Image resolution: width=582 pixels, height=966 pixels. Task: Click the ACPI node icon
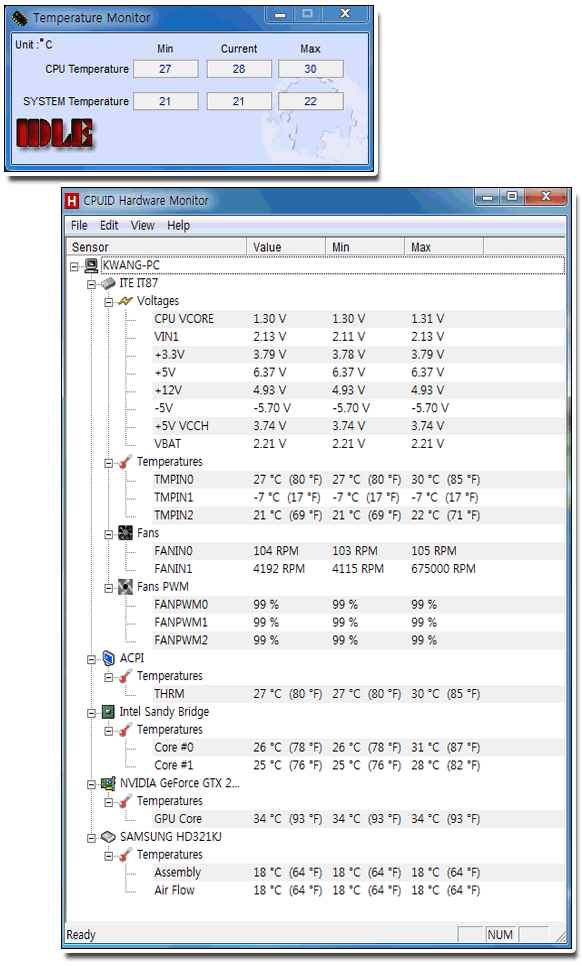coord(108,659)
